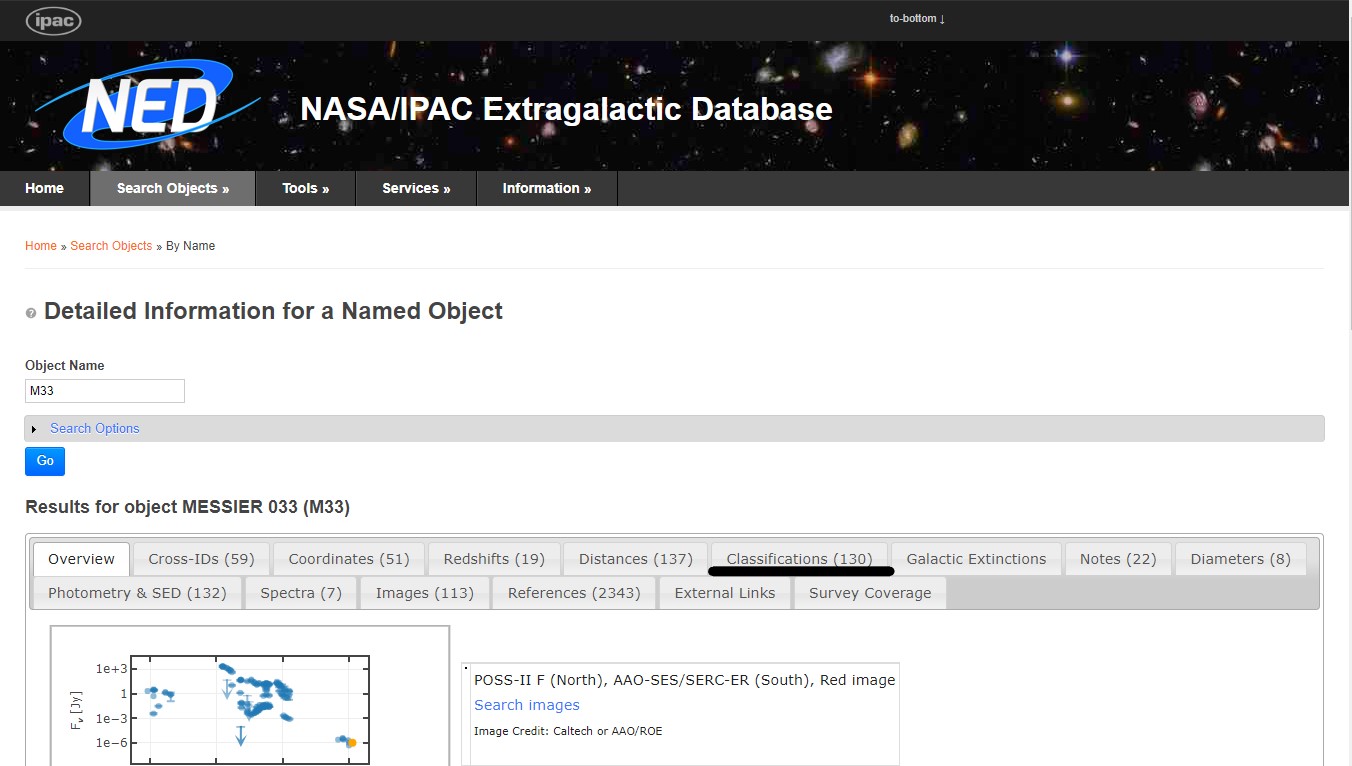
Task: Focus the Object Name input field
Action: (105, 391)
